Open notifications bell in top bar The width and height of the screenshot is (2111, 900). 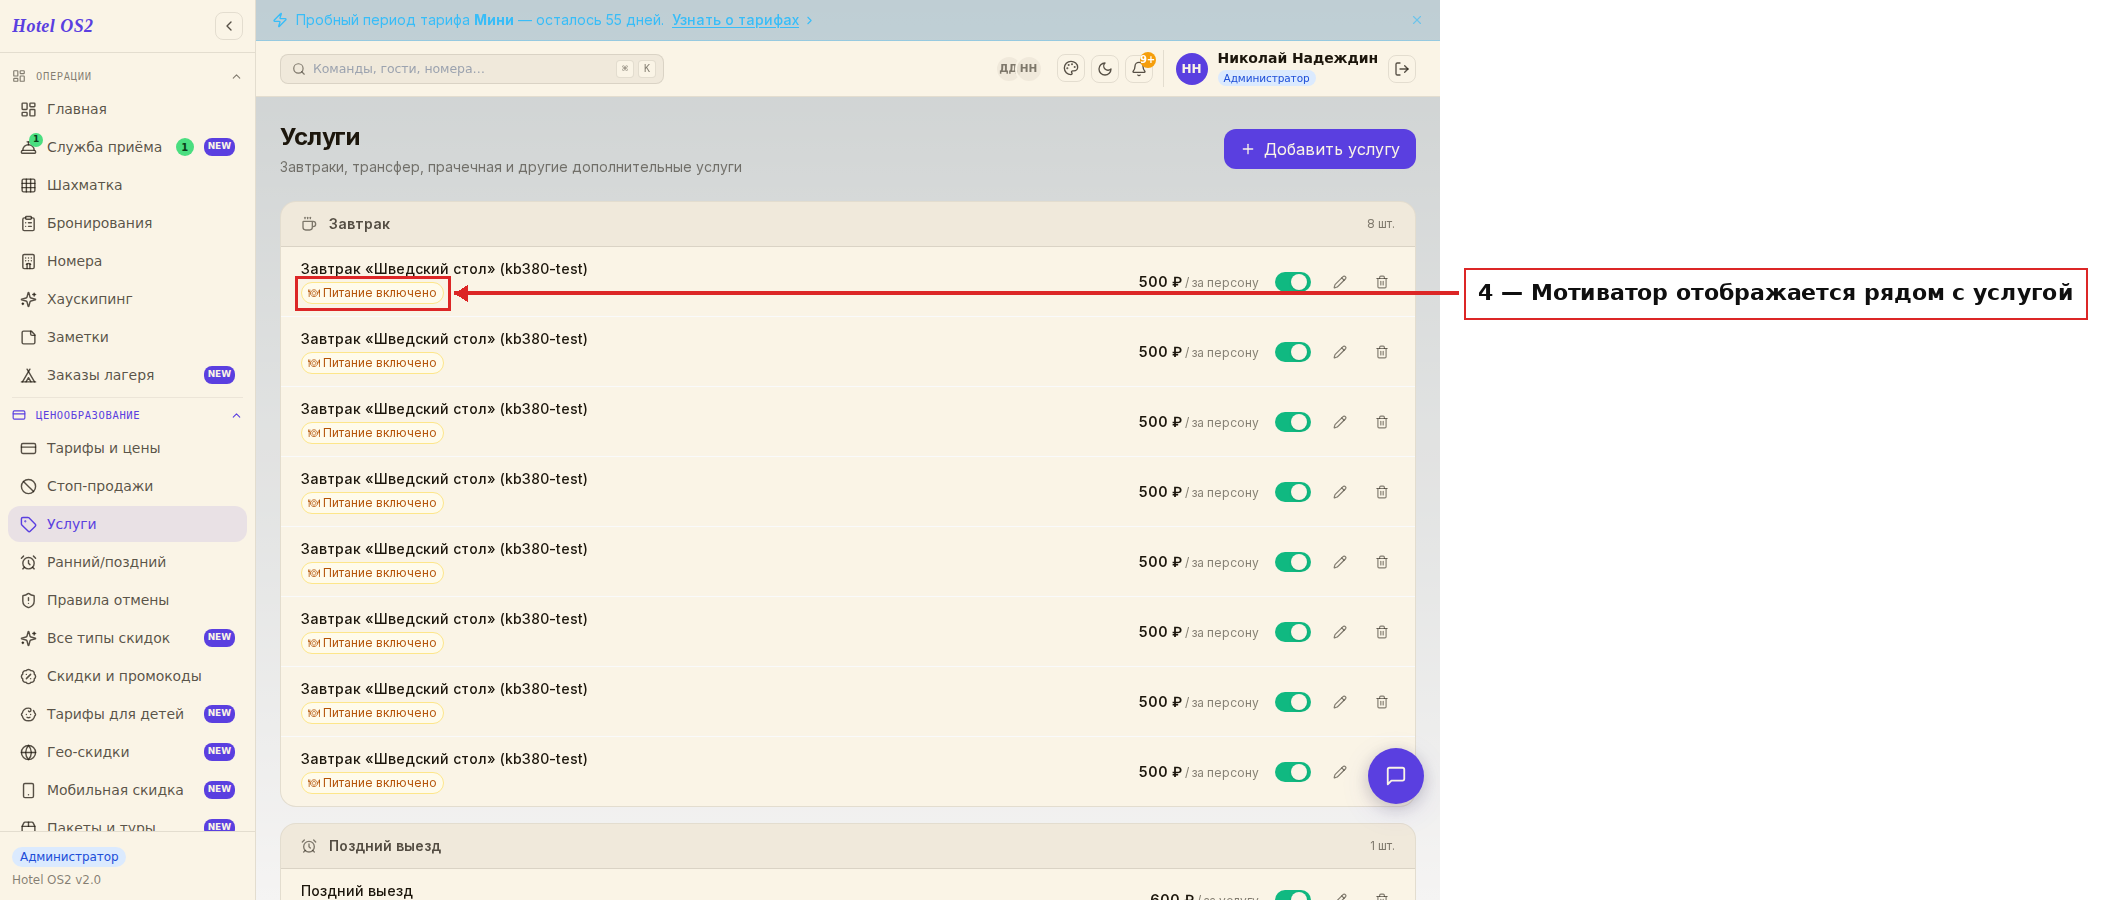click(x=1139, y=69)
